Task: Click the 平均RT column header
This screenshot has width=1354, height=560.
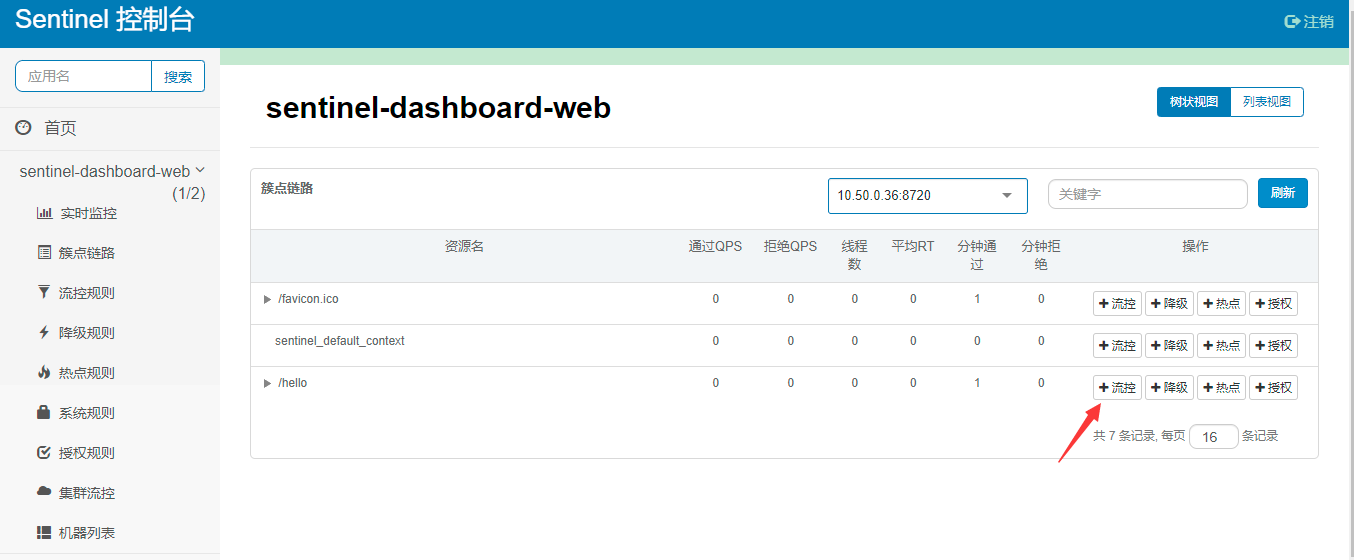Action: [x=913, y=246]
